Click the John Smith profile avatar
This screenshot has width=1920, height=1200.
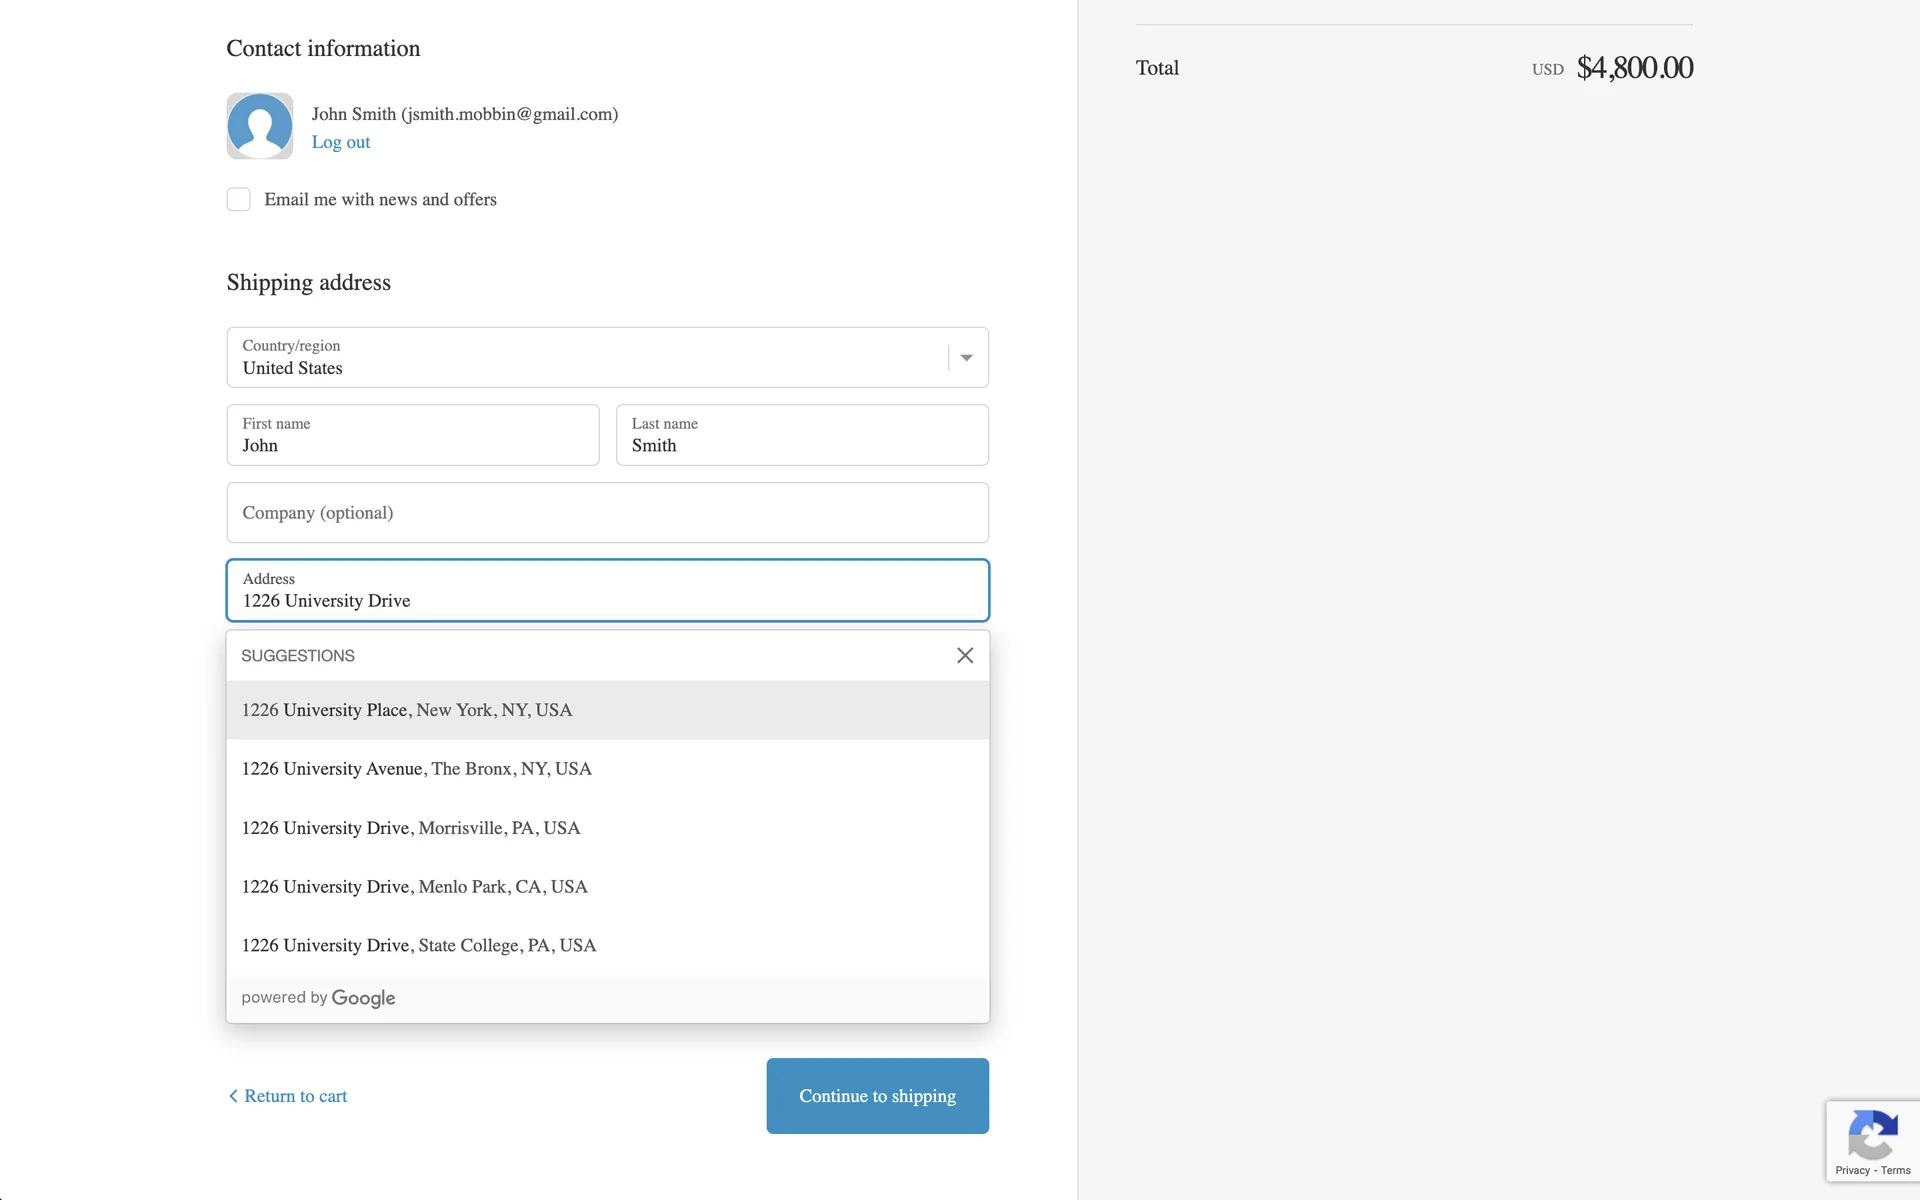tap(260, 126)
